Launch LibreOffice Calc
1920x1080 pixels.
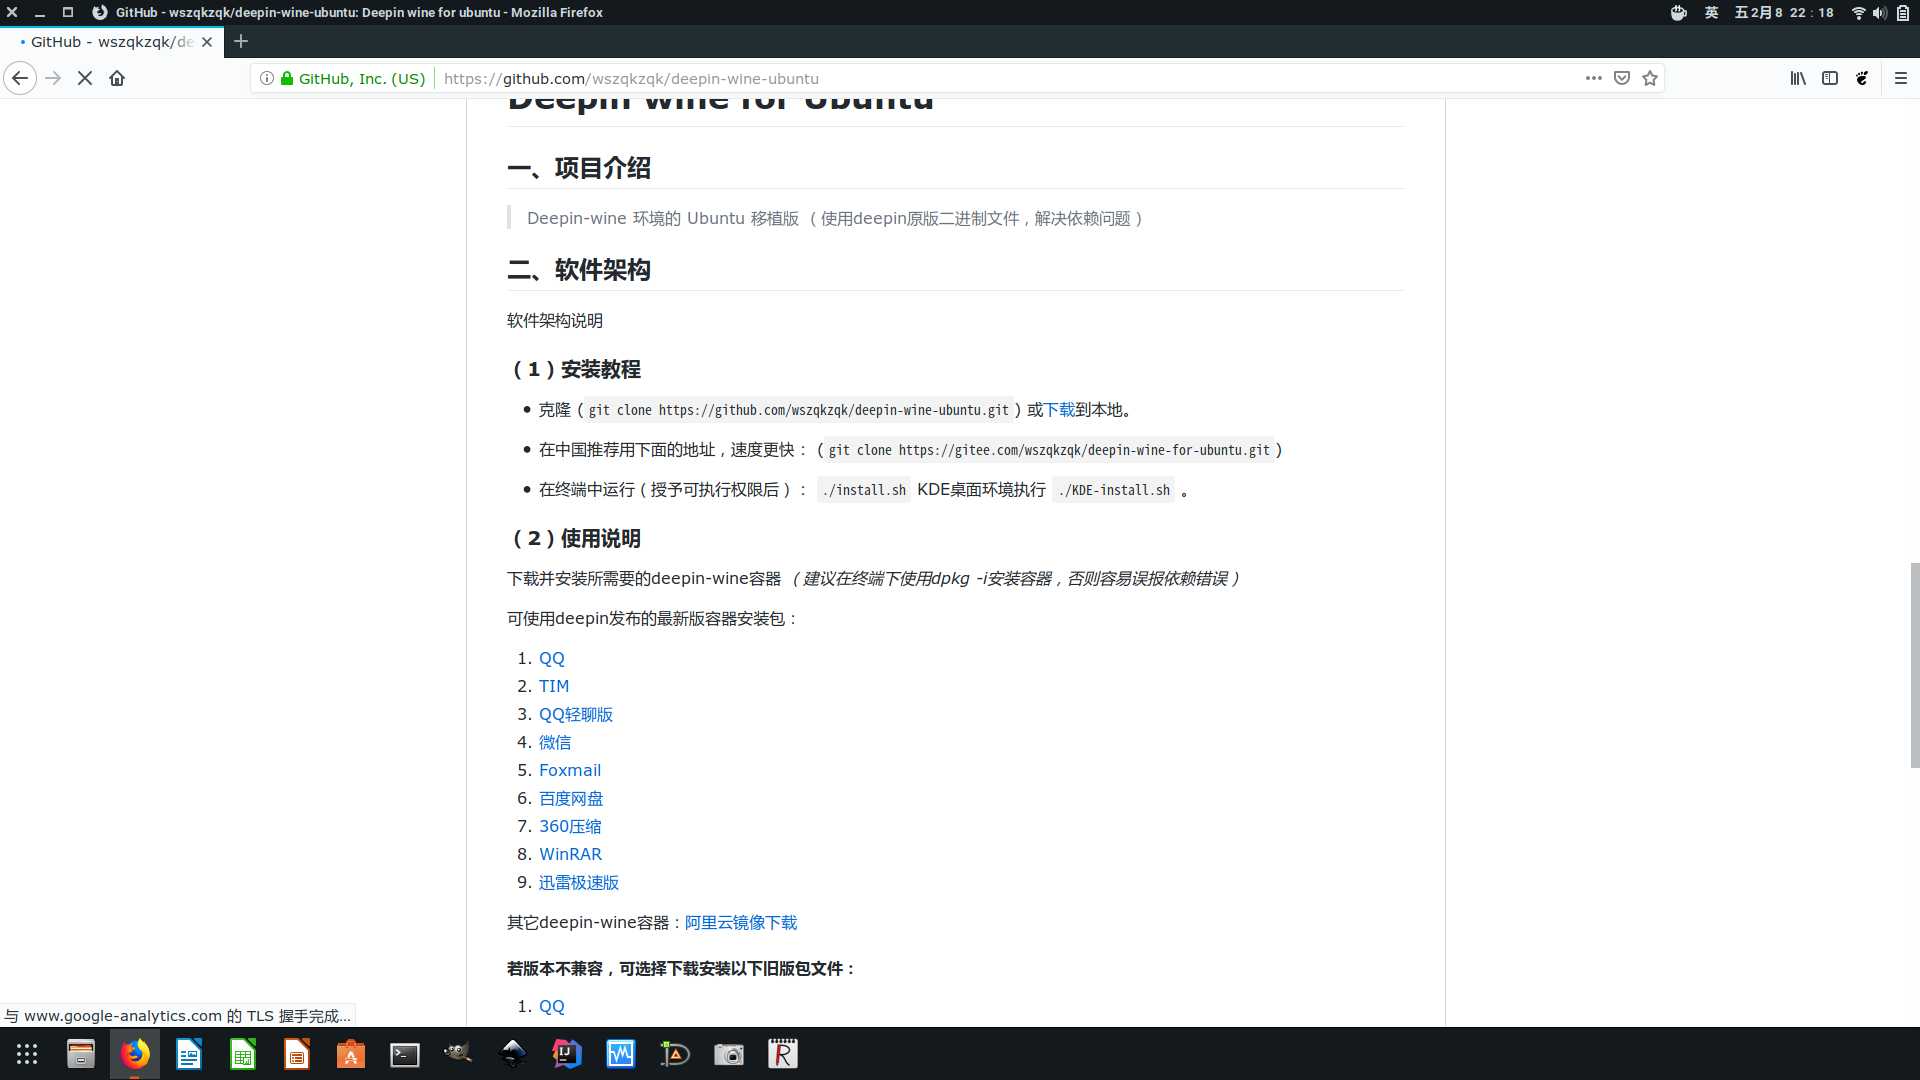coord(243,1054)
